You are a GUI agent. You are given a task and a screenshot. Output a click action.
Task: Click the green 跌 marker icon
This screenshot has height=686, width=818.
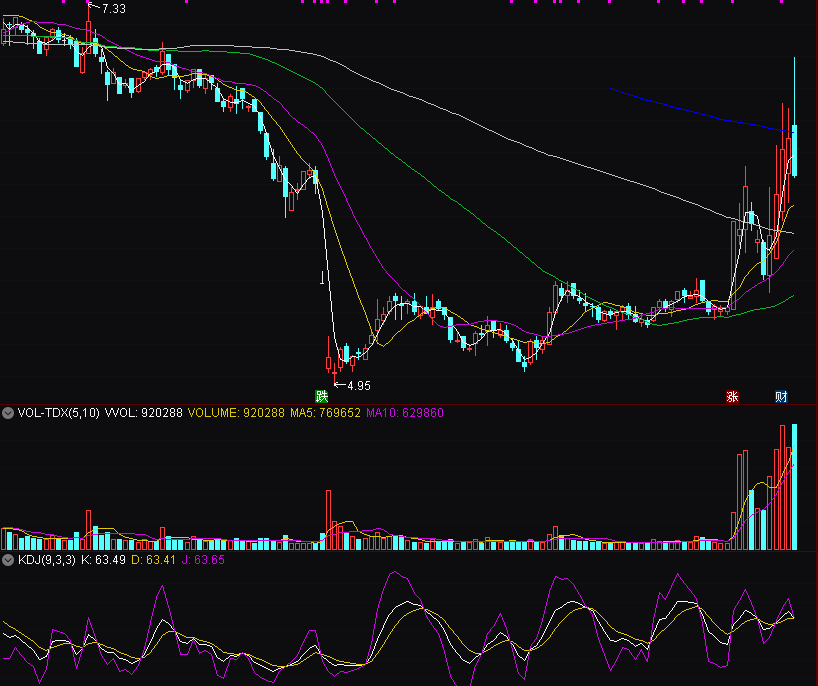[321, 397]
